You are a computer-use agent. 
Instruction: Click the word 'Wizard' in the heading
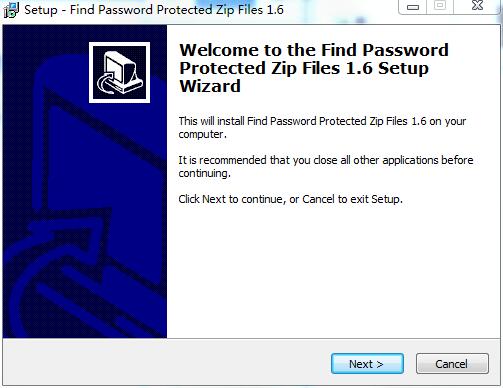(x=210, y=86)
